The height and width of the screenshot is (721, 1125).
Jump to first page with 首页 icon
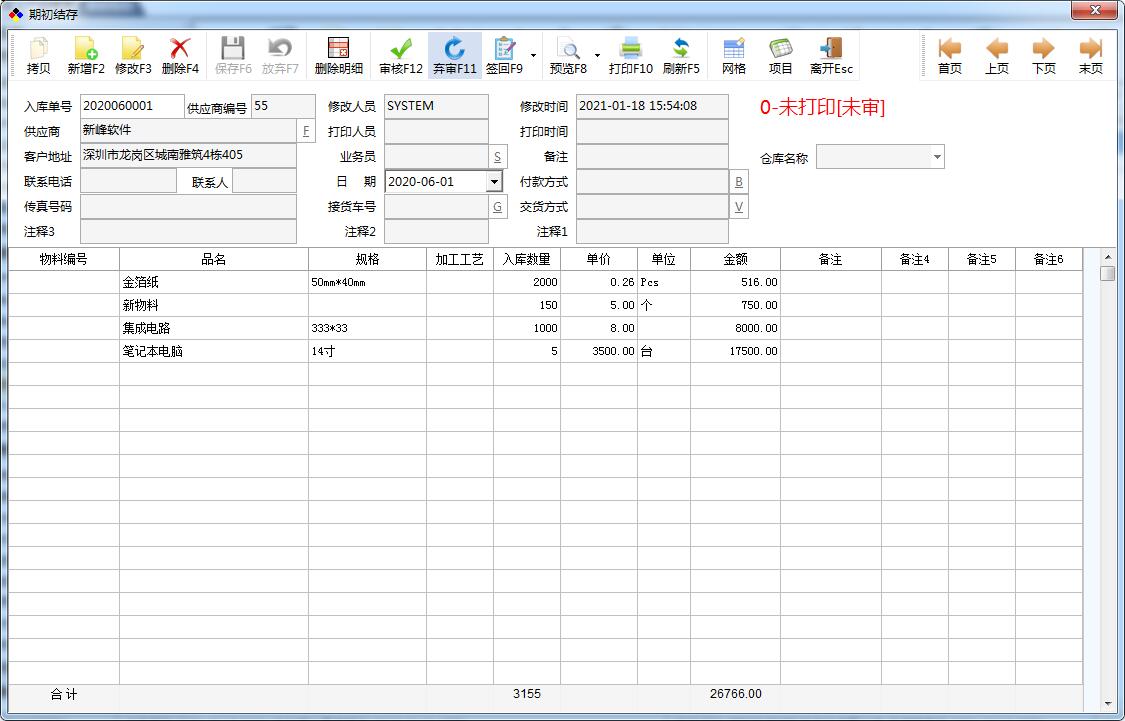(x=948, y=55)
